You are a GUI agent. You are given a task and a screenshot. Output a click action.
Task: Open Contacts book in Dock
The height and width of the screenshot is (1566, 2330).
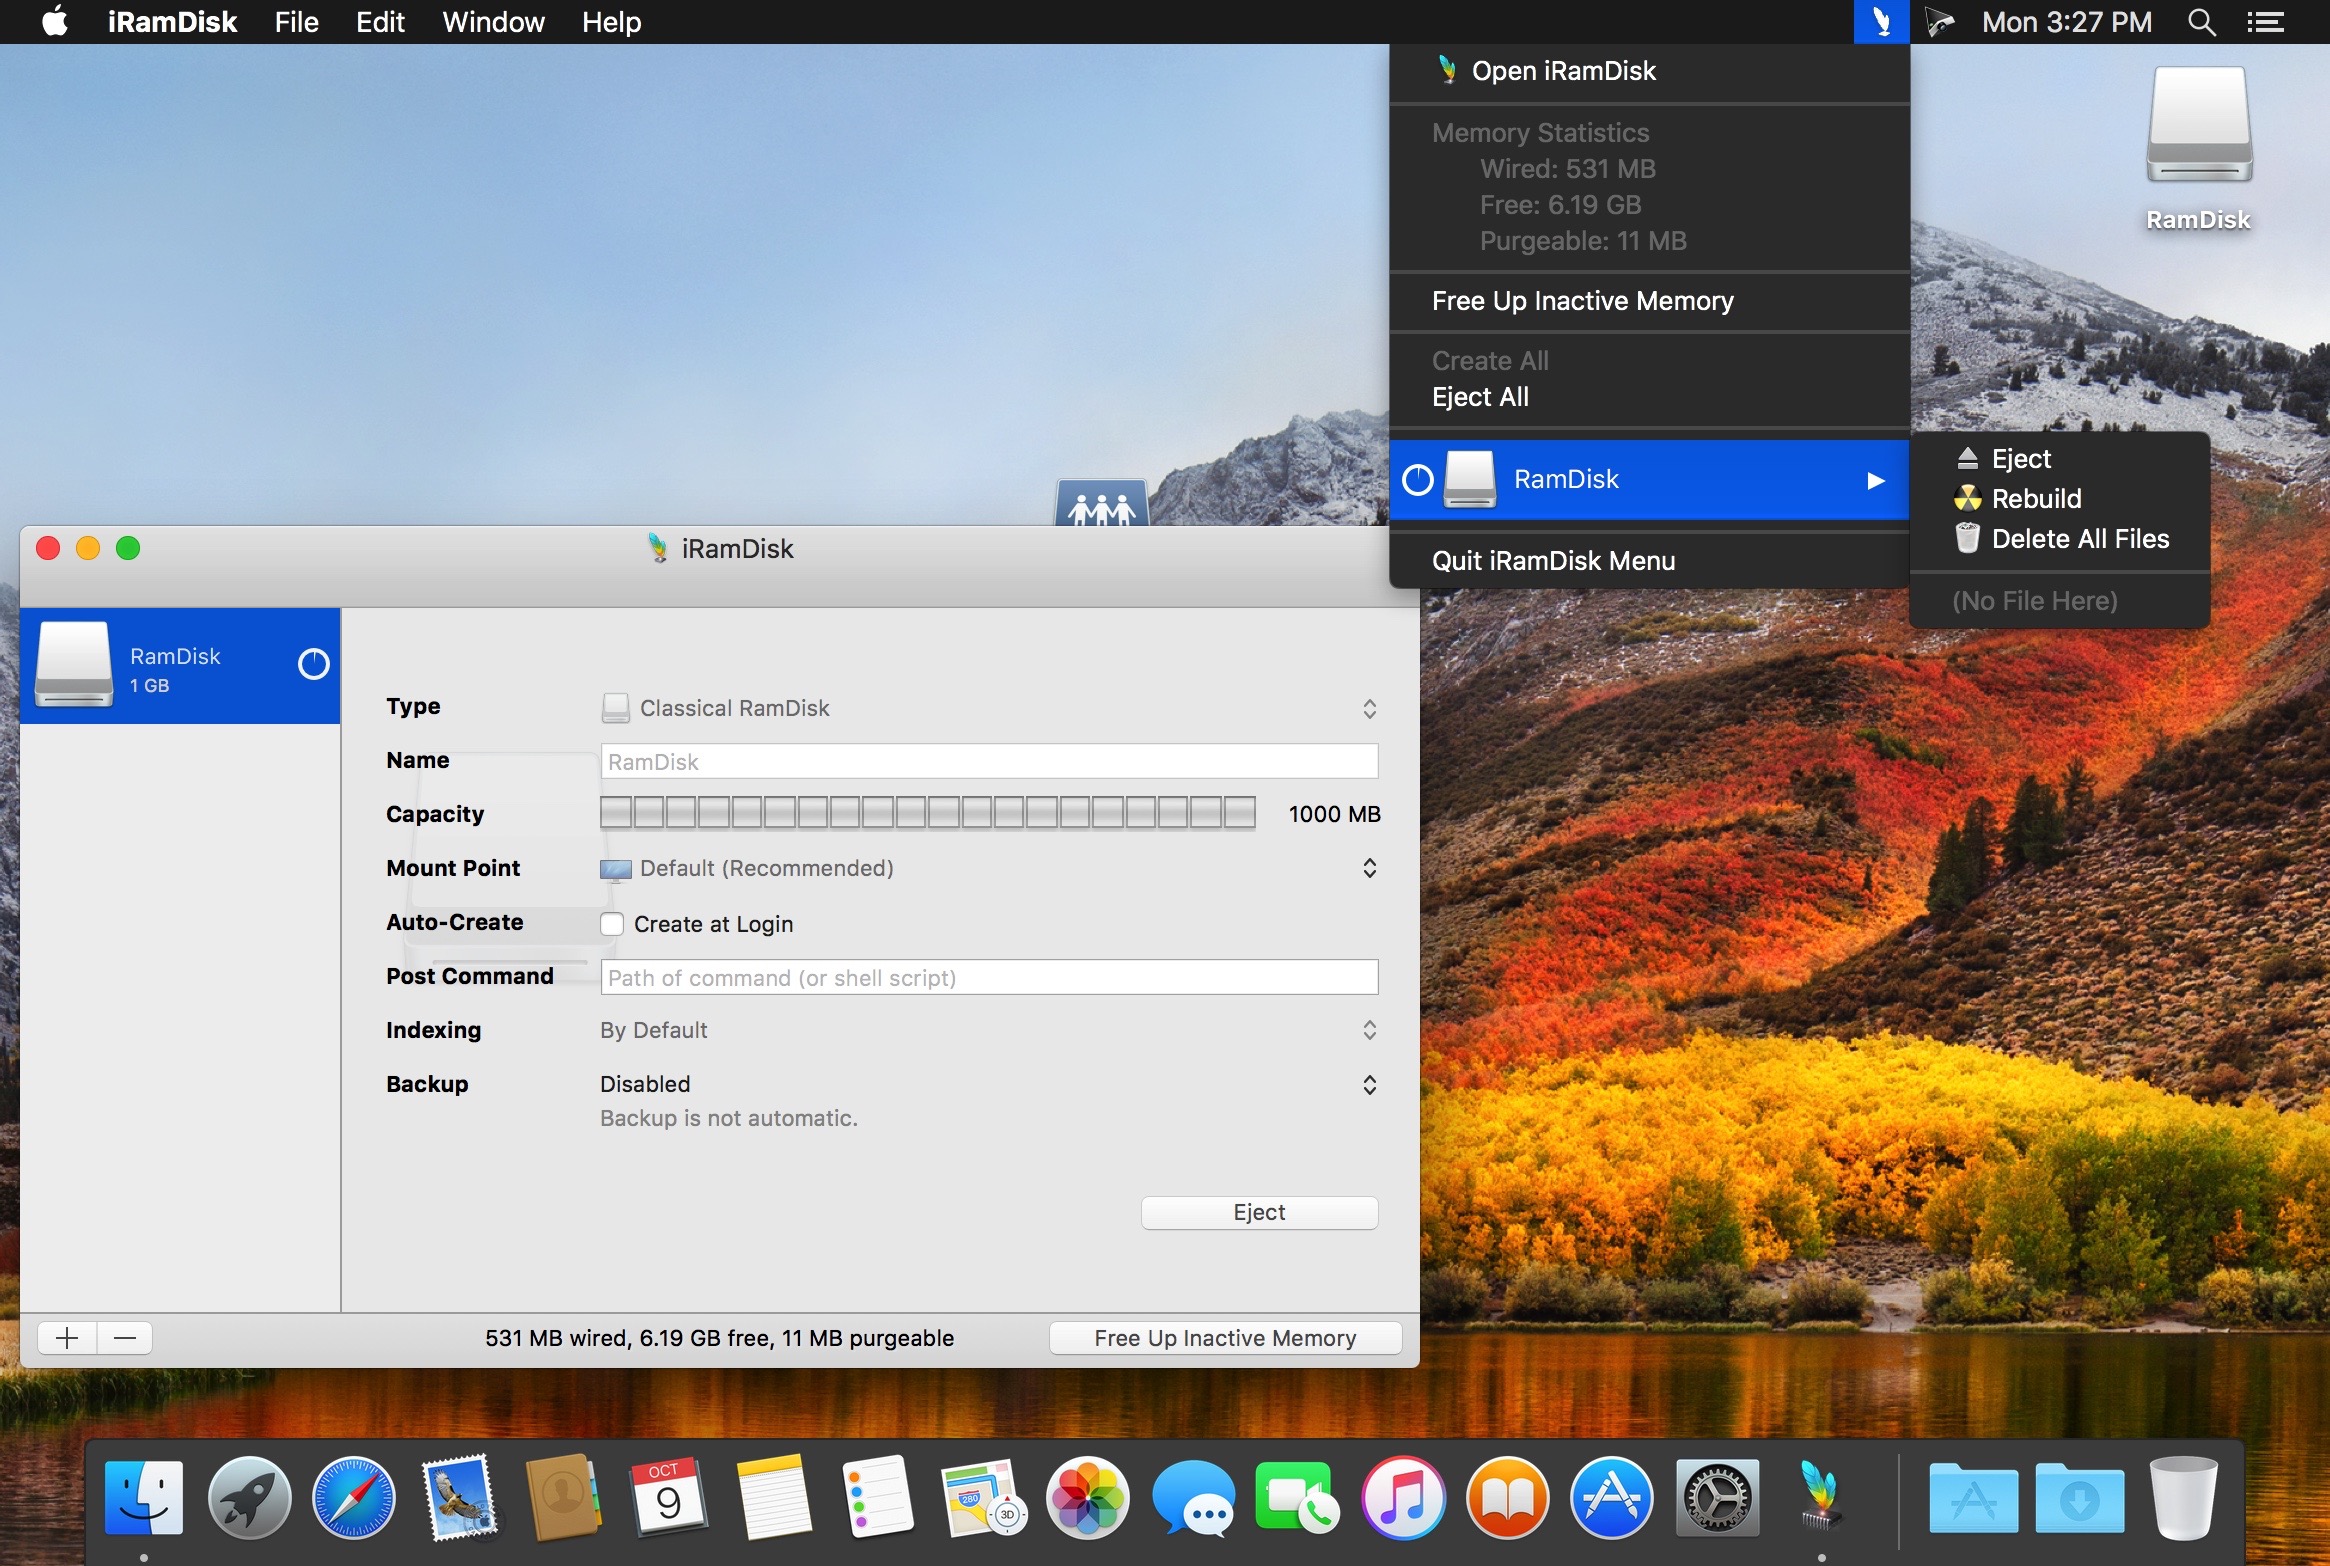tap(563, 1497)
